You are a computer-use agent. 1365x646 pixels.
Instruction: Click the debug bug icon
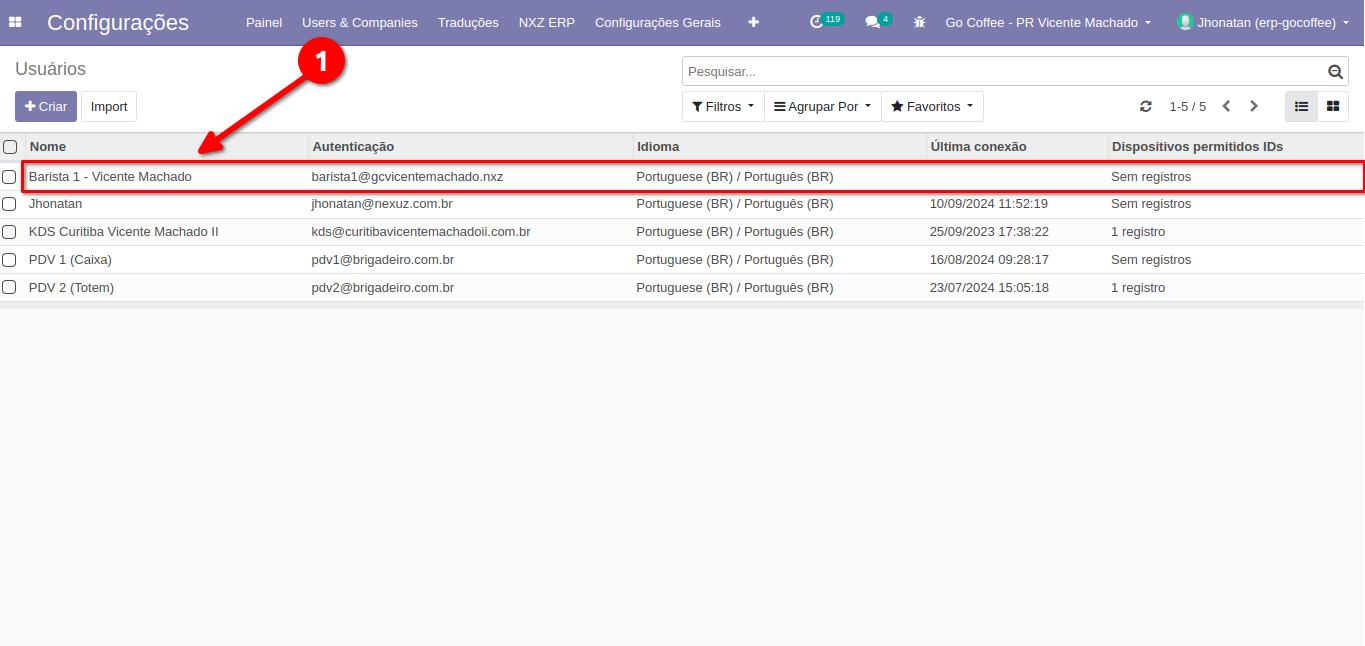coord(919,22)
